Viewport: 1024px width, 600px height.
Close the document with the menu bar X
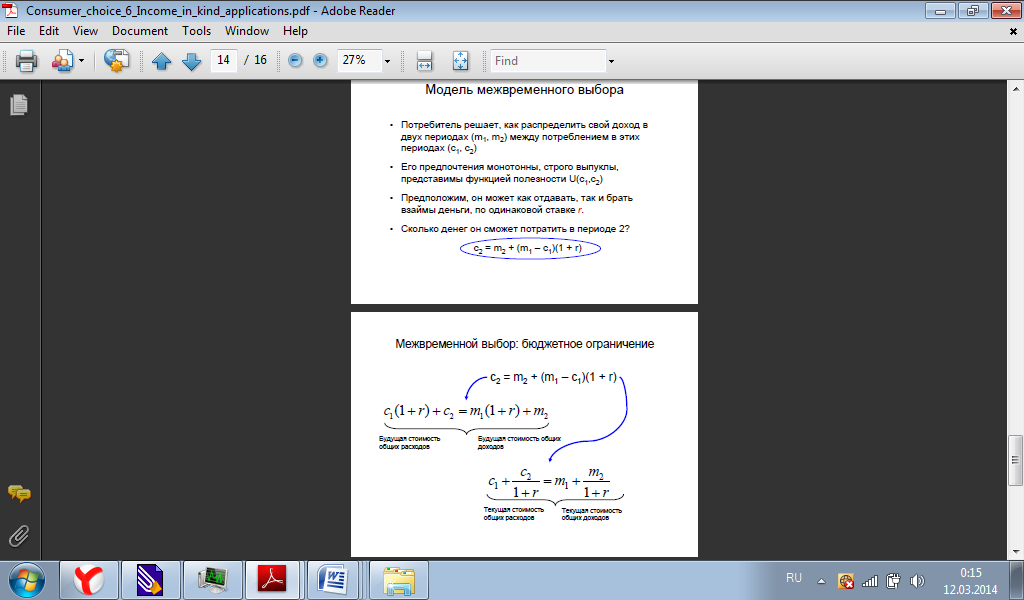1014,31
